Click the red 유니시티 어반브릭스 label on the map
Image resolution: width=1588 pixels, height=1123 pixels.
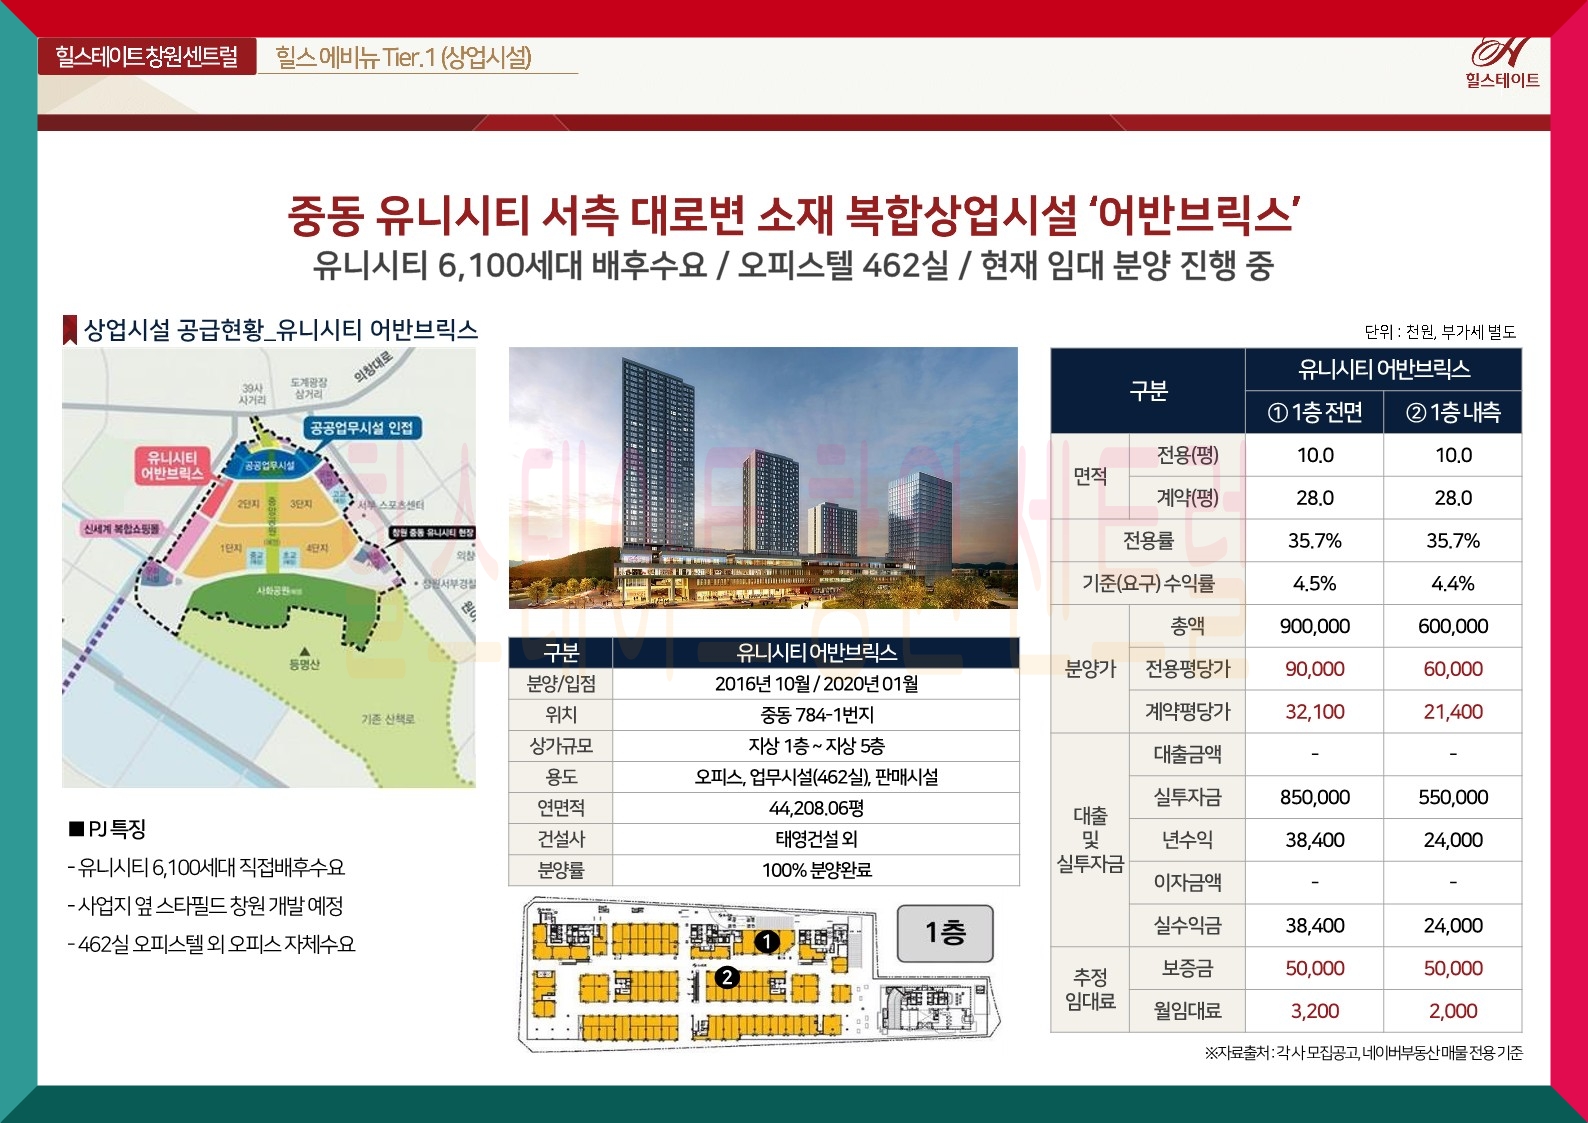click(172, 465)
